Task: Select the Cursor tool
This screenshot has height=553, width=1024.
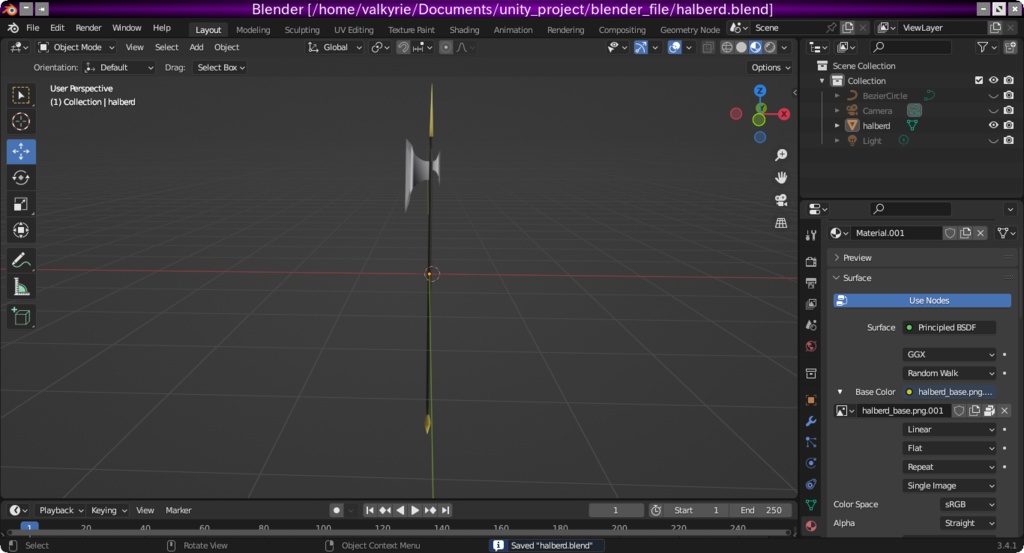Action: [21, 121]
